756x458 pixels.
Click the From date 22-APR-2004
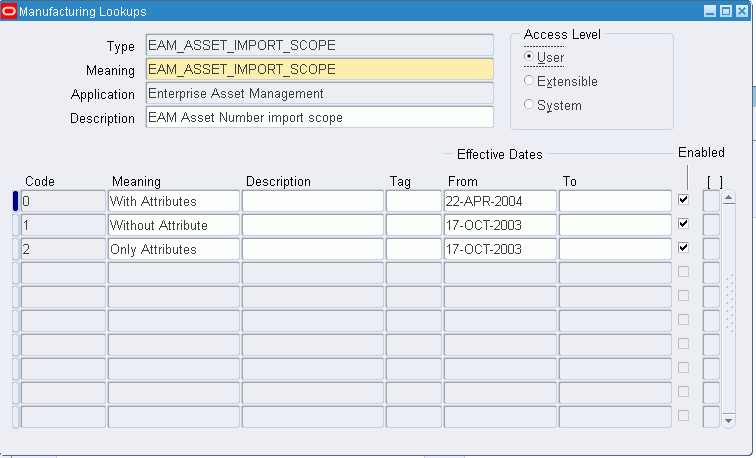click(500, 201)
